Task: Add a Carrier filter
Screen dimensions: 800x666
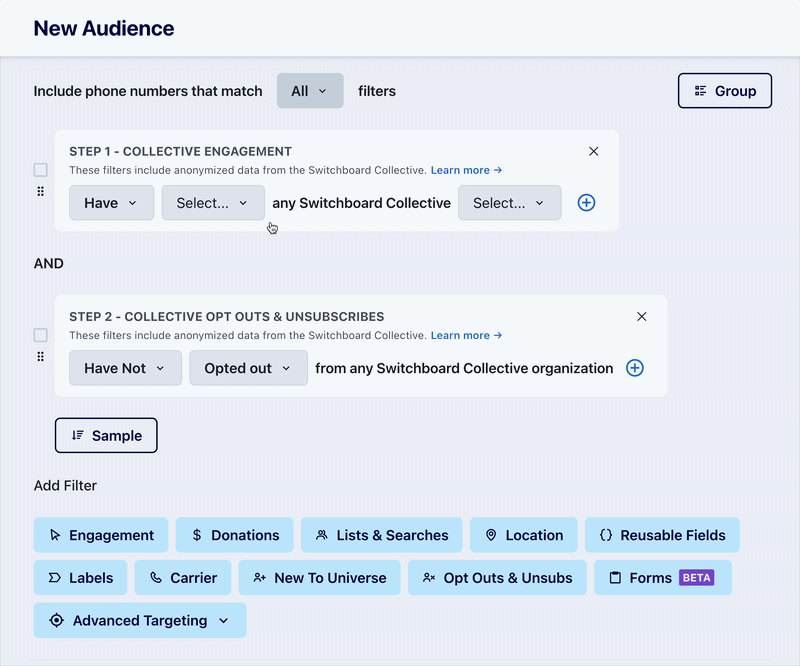Action: 183,578
